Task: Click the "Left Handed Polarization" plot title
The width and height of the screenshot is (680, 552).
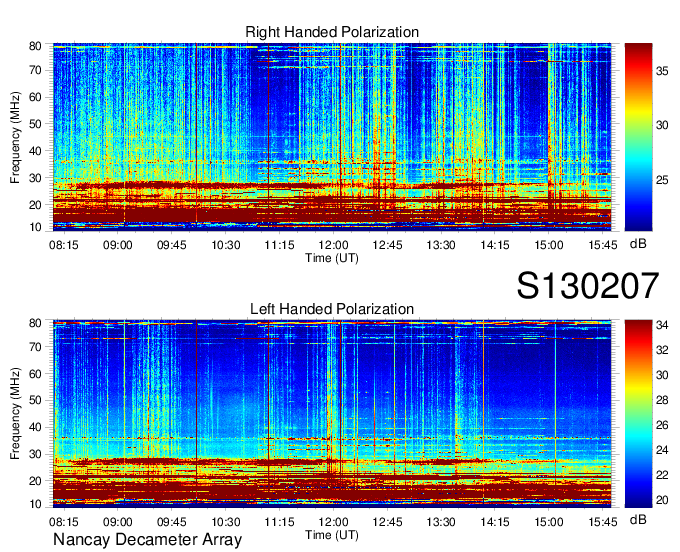Action: click(x=332, y=309)
